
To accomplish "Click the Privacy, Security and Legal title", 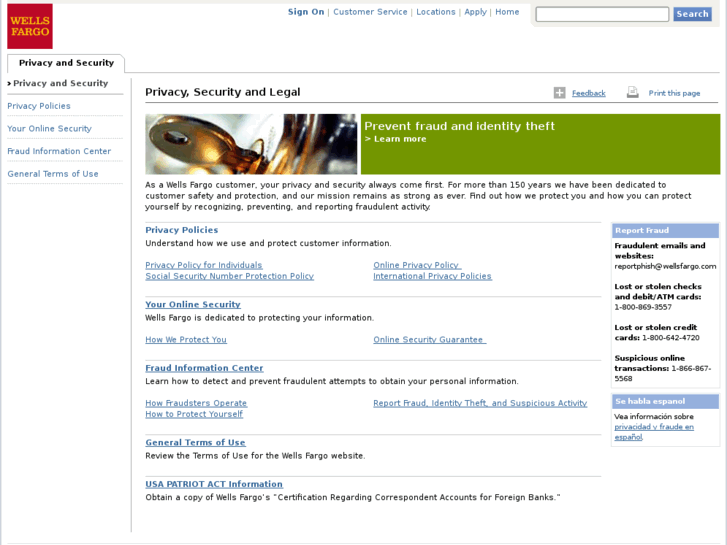I will 223,92.
